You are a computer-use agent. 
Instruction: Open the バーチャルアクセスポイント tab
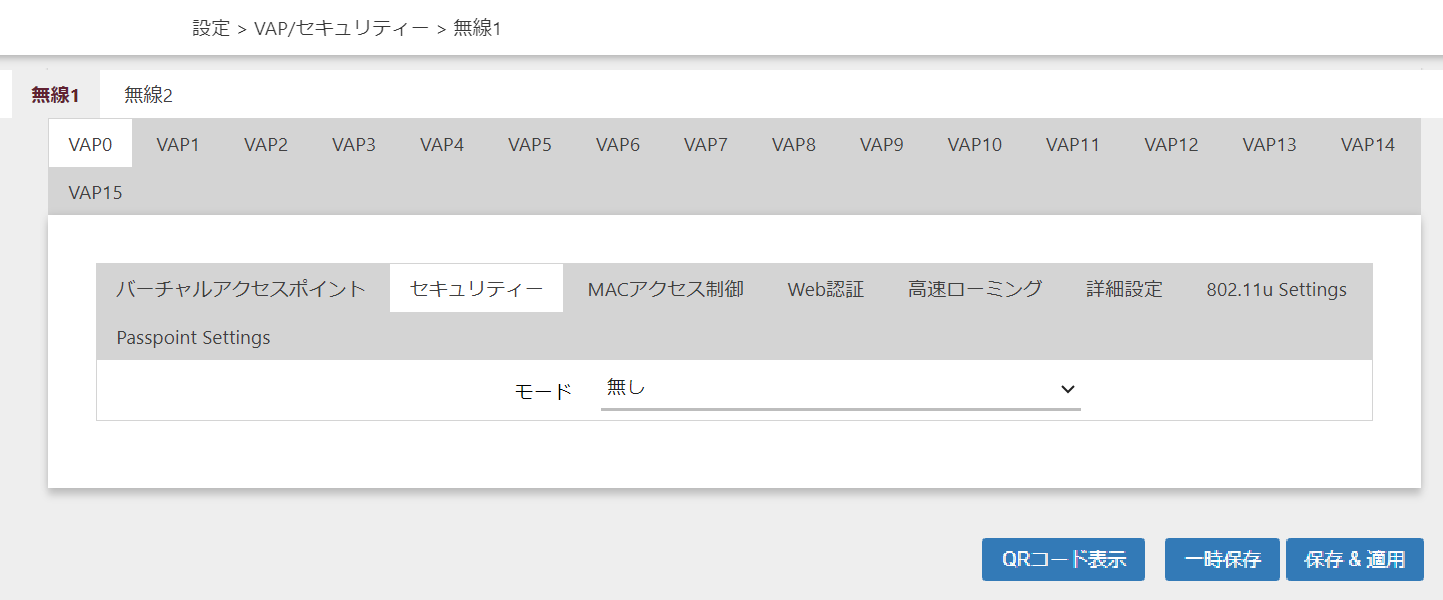click(x=241, y=289)
